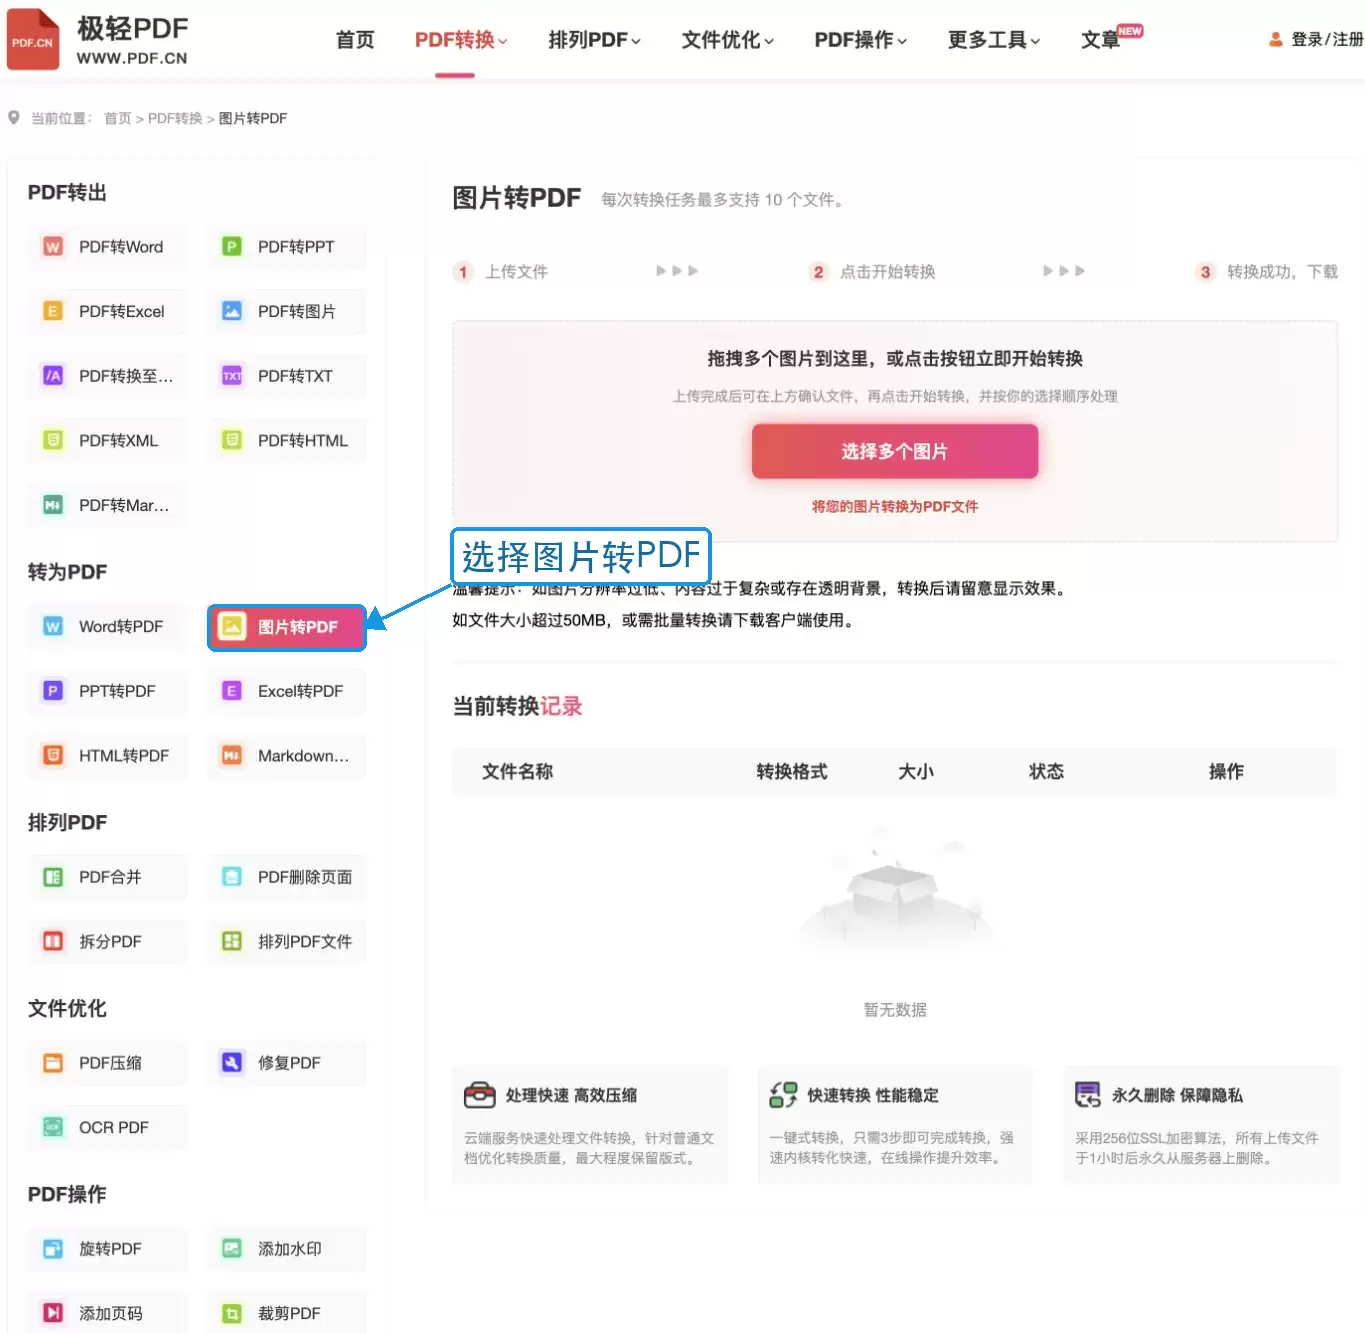Click PDF转换 in the breadcrumb
The width and height of the screenshot is (1365, 1333).
175,118
